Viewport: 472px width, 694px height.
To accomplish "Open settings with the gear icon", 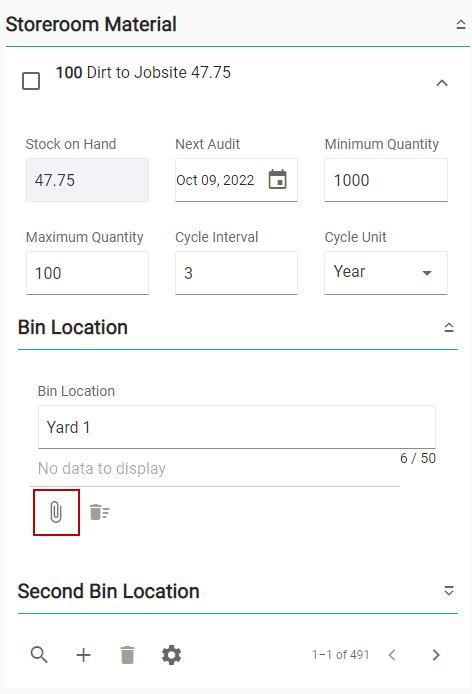I will pos(171,655).
